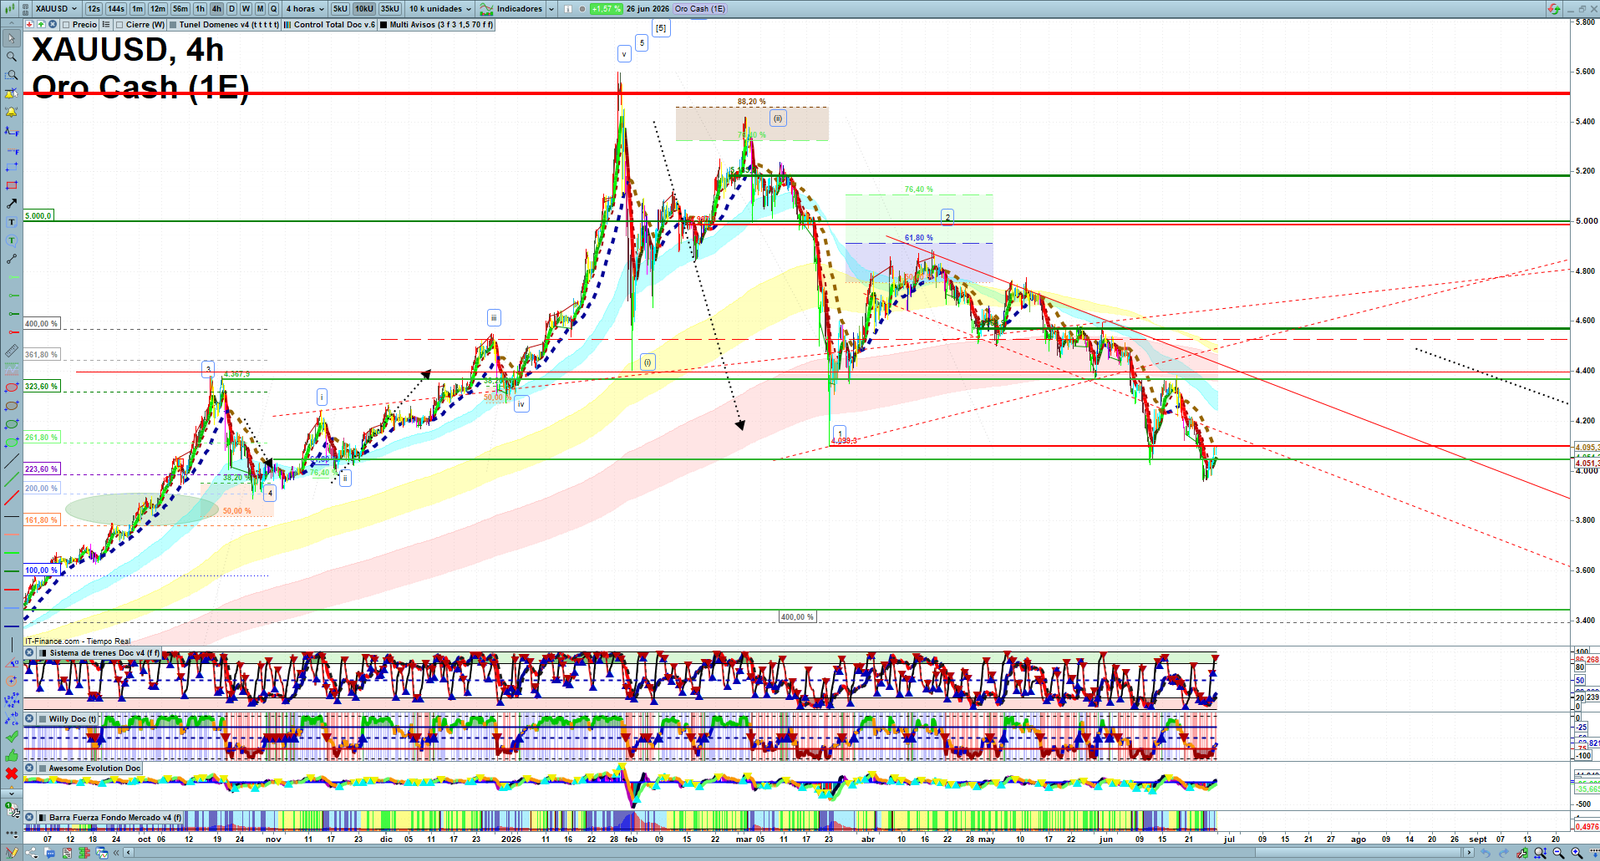The width and height of the screenshot is (1600, 861).
Task: Toggle the Cierre (W) checkbox
Action: point(119,25)
